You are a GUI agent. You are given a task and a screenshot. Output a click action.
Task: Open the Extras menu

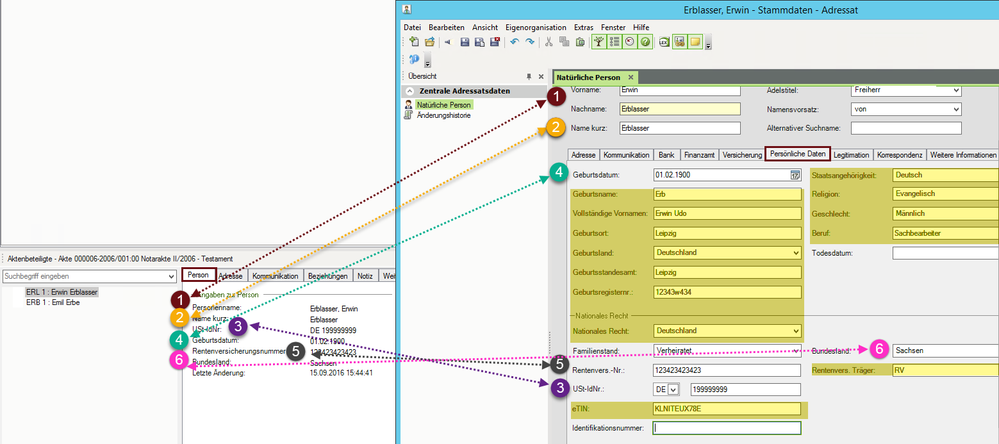(584, 27)
